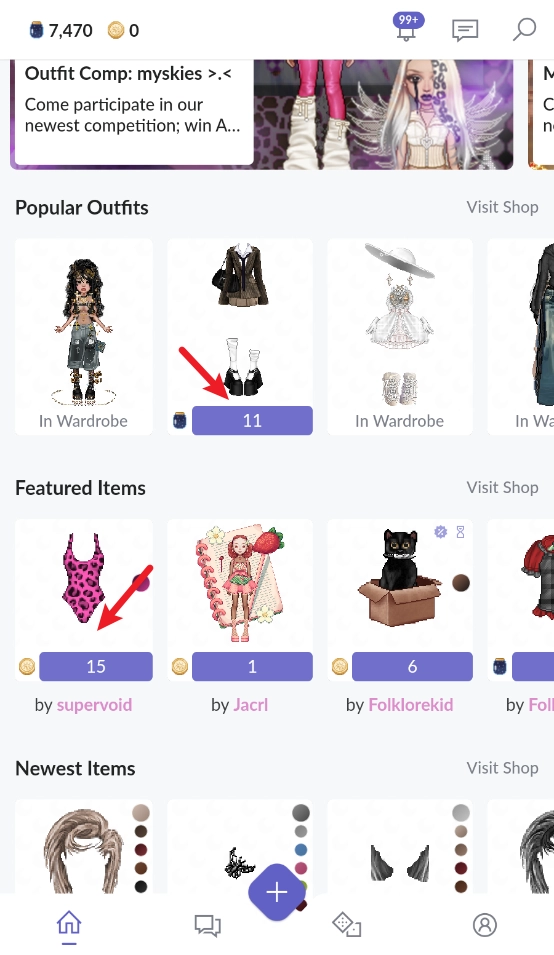Click Visit Shop next to Popular Outfits

[x=502, y=207]
